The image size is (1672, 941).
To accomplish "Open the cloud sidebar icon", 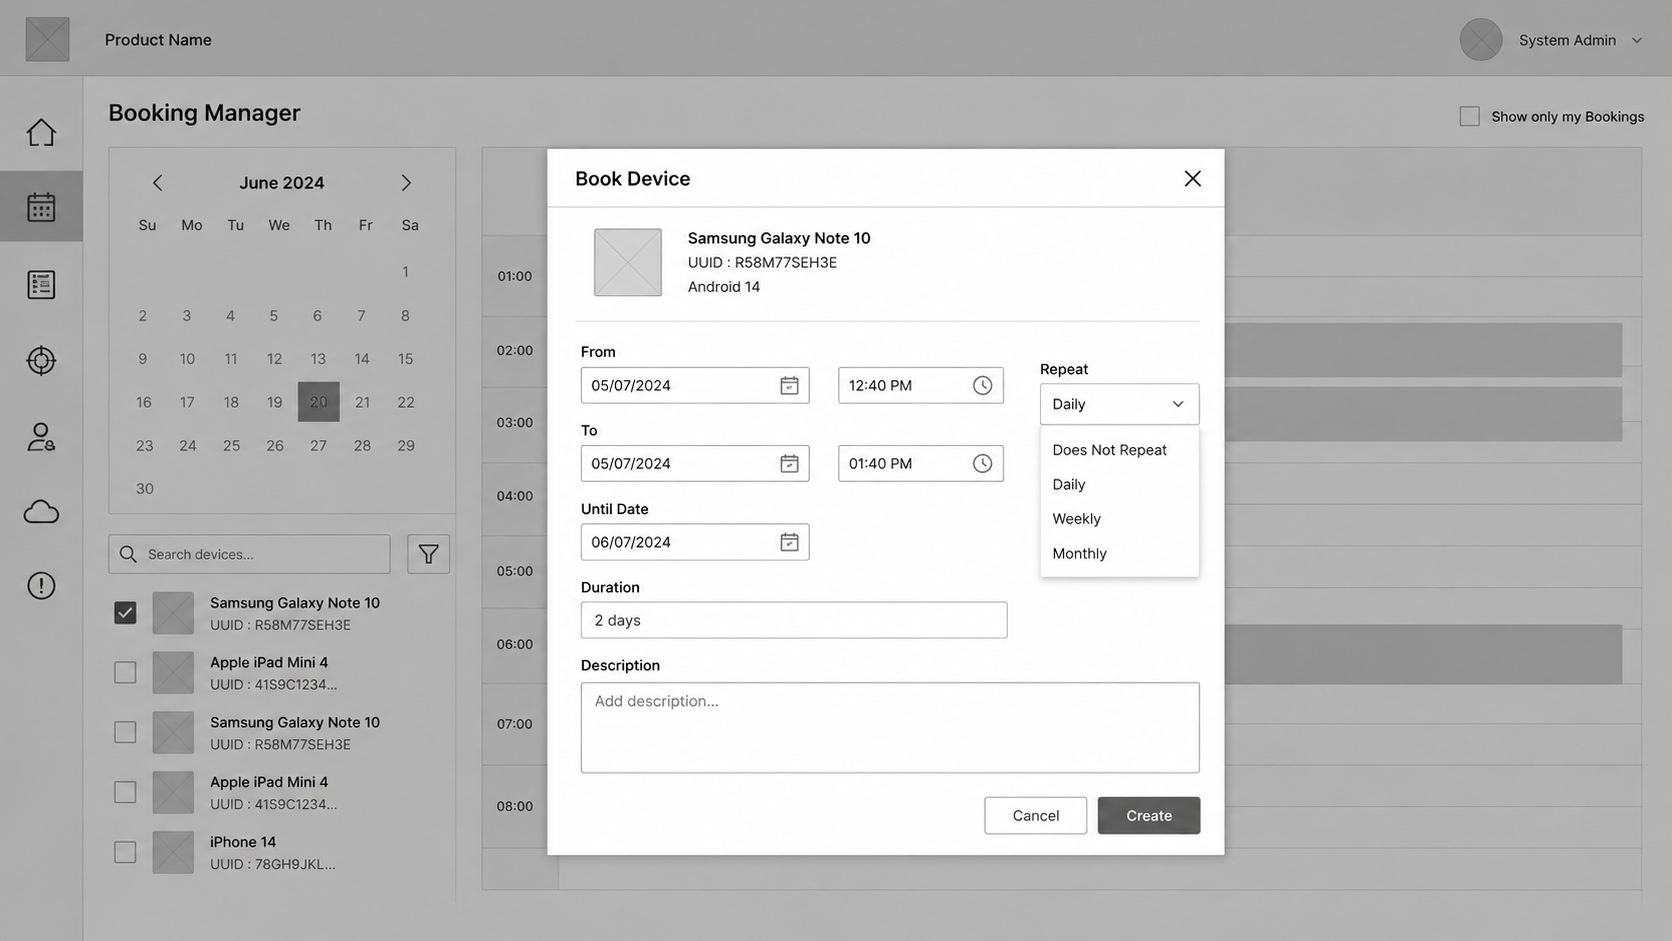I will (41, 512).
